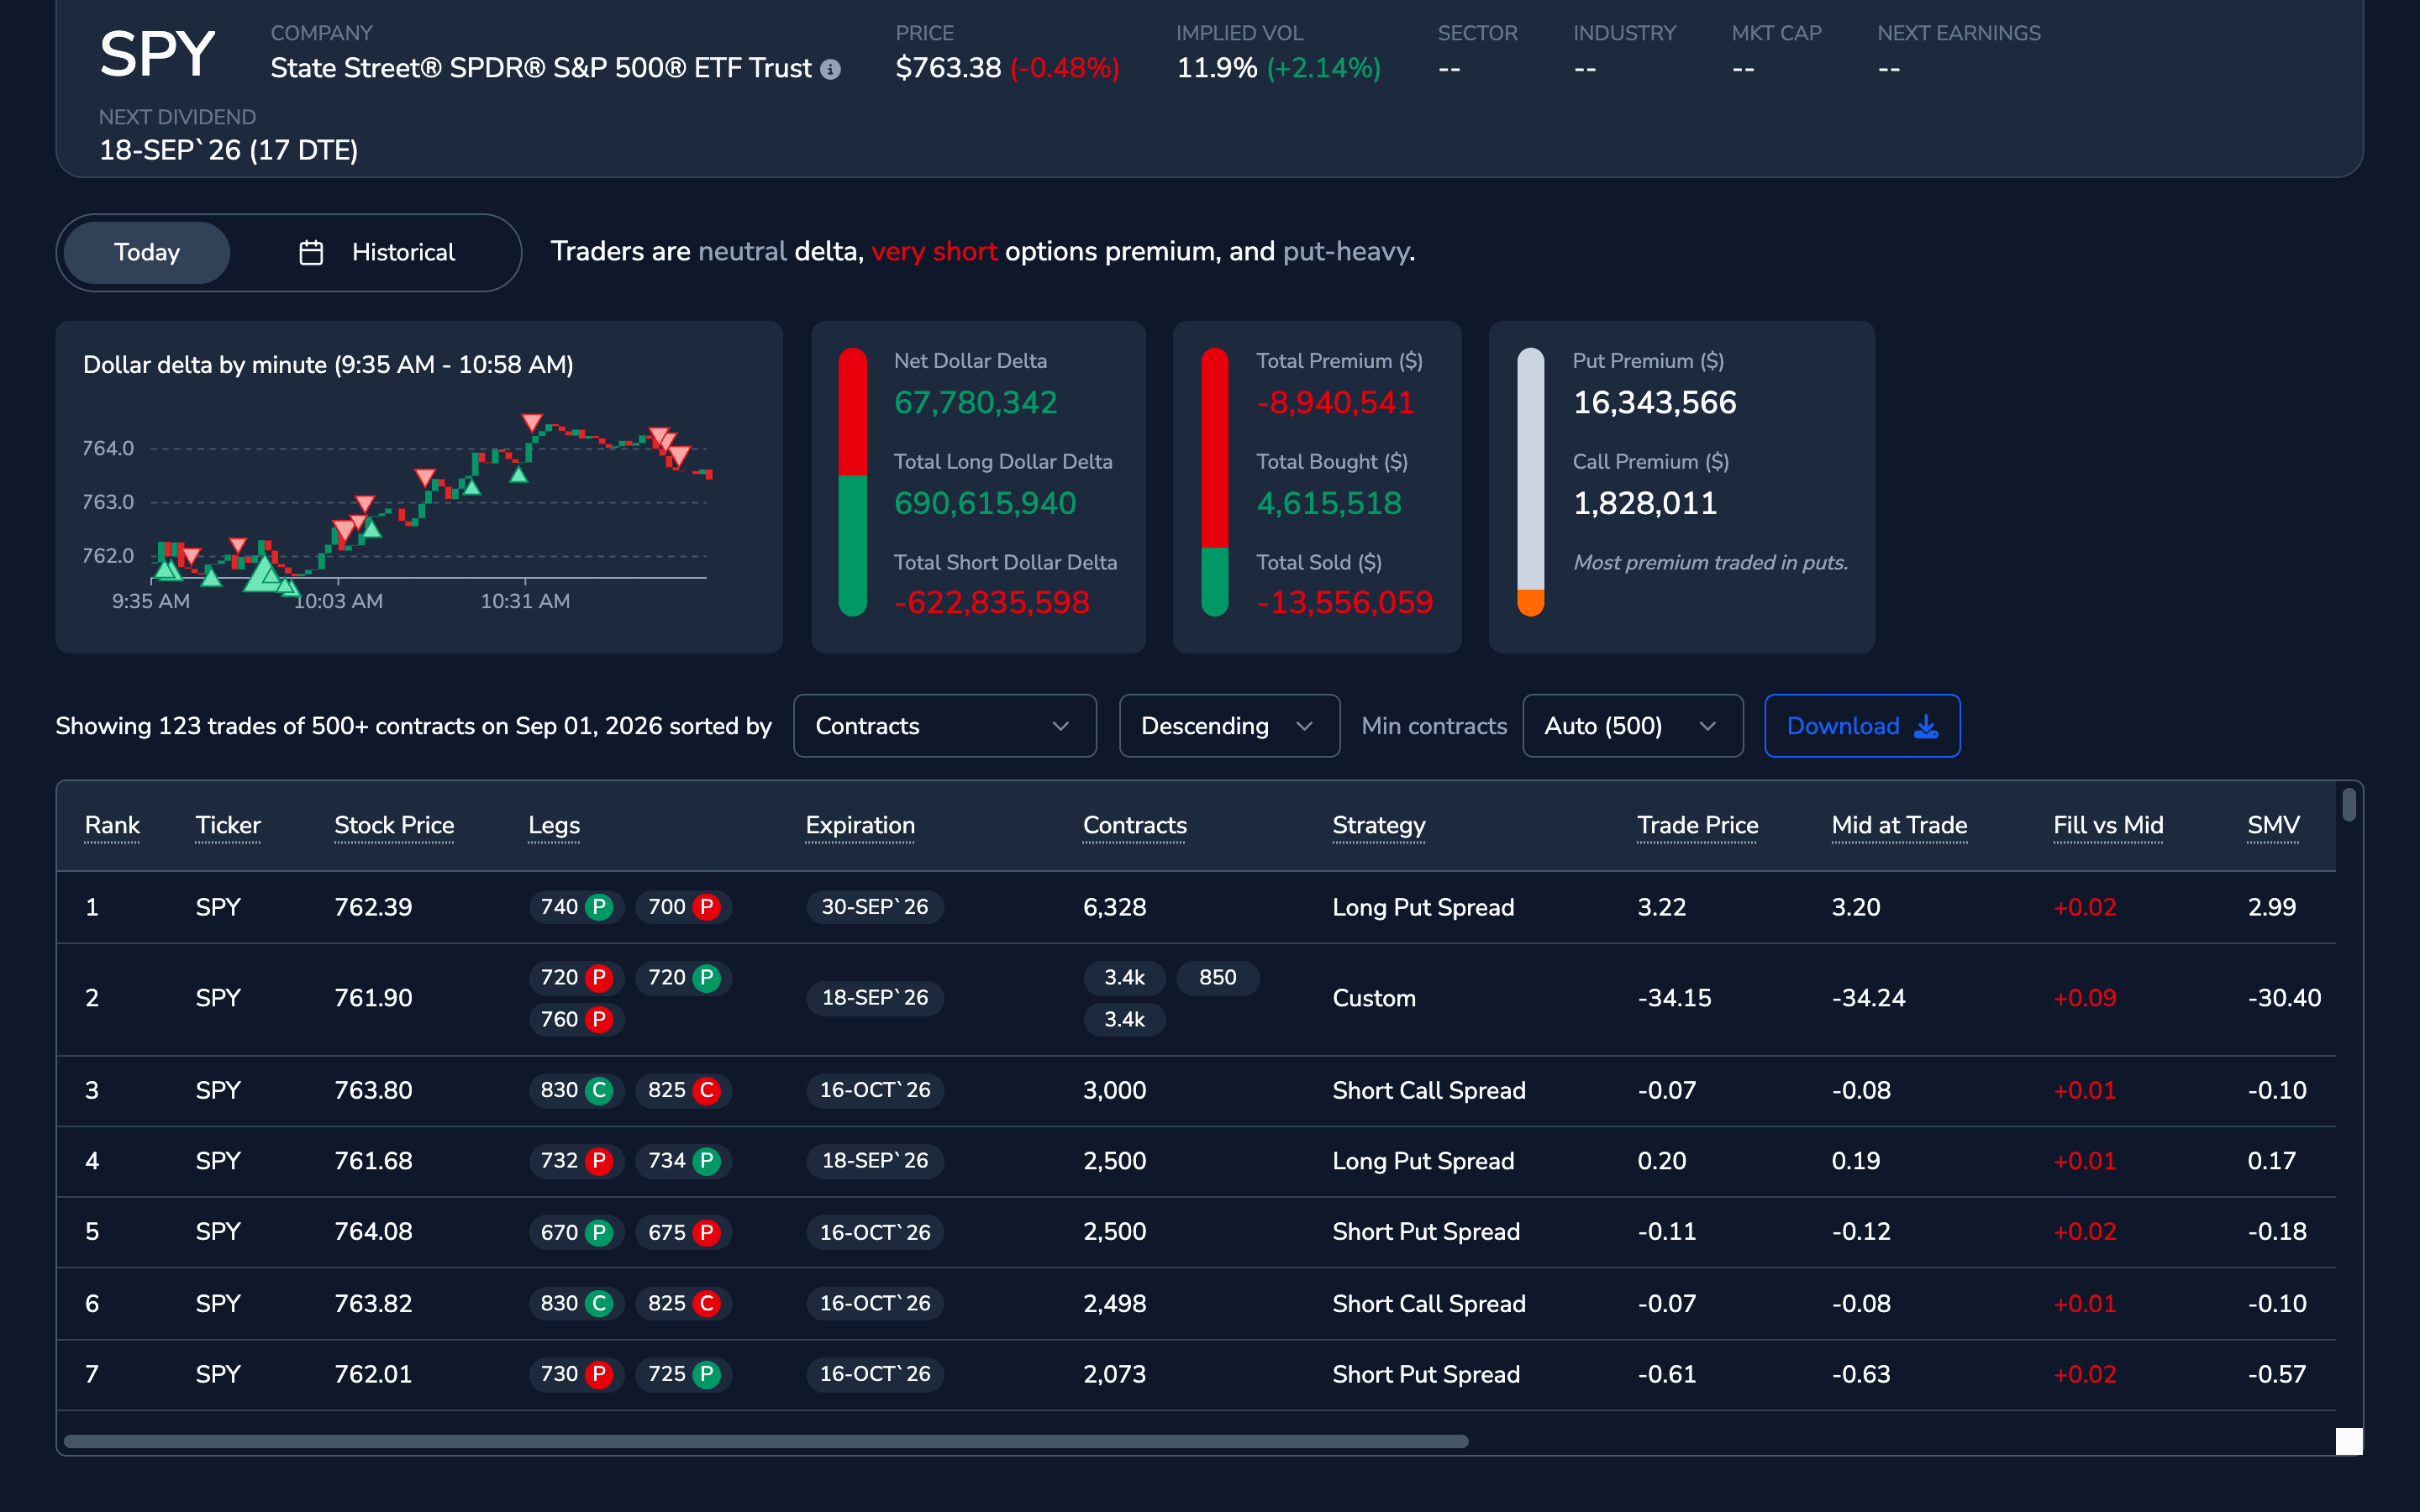This screenshot has width=2420, height=1512.
Task: Click the 10:31 AM label on the delta chart
Action: pos(525,601)
